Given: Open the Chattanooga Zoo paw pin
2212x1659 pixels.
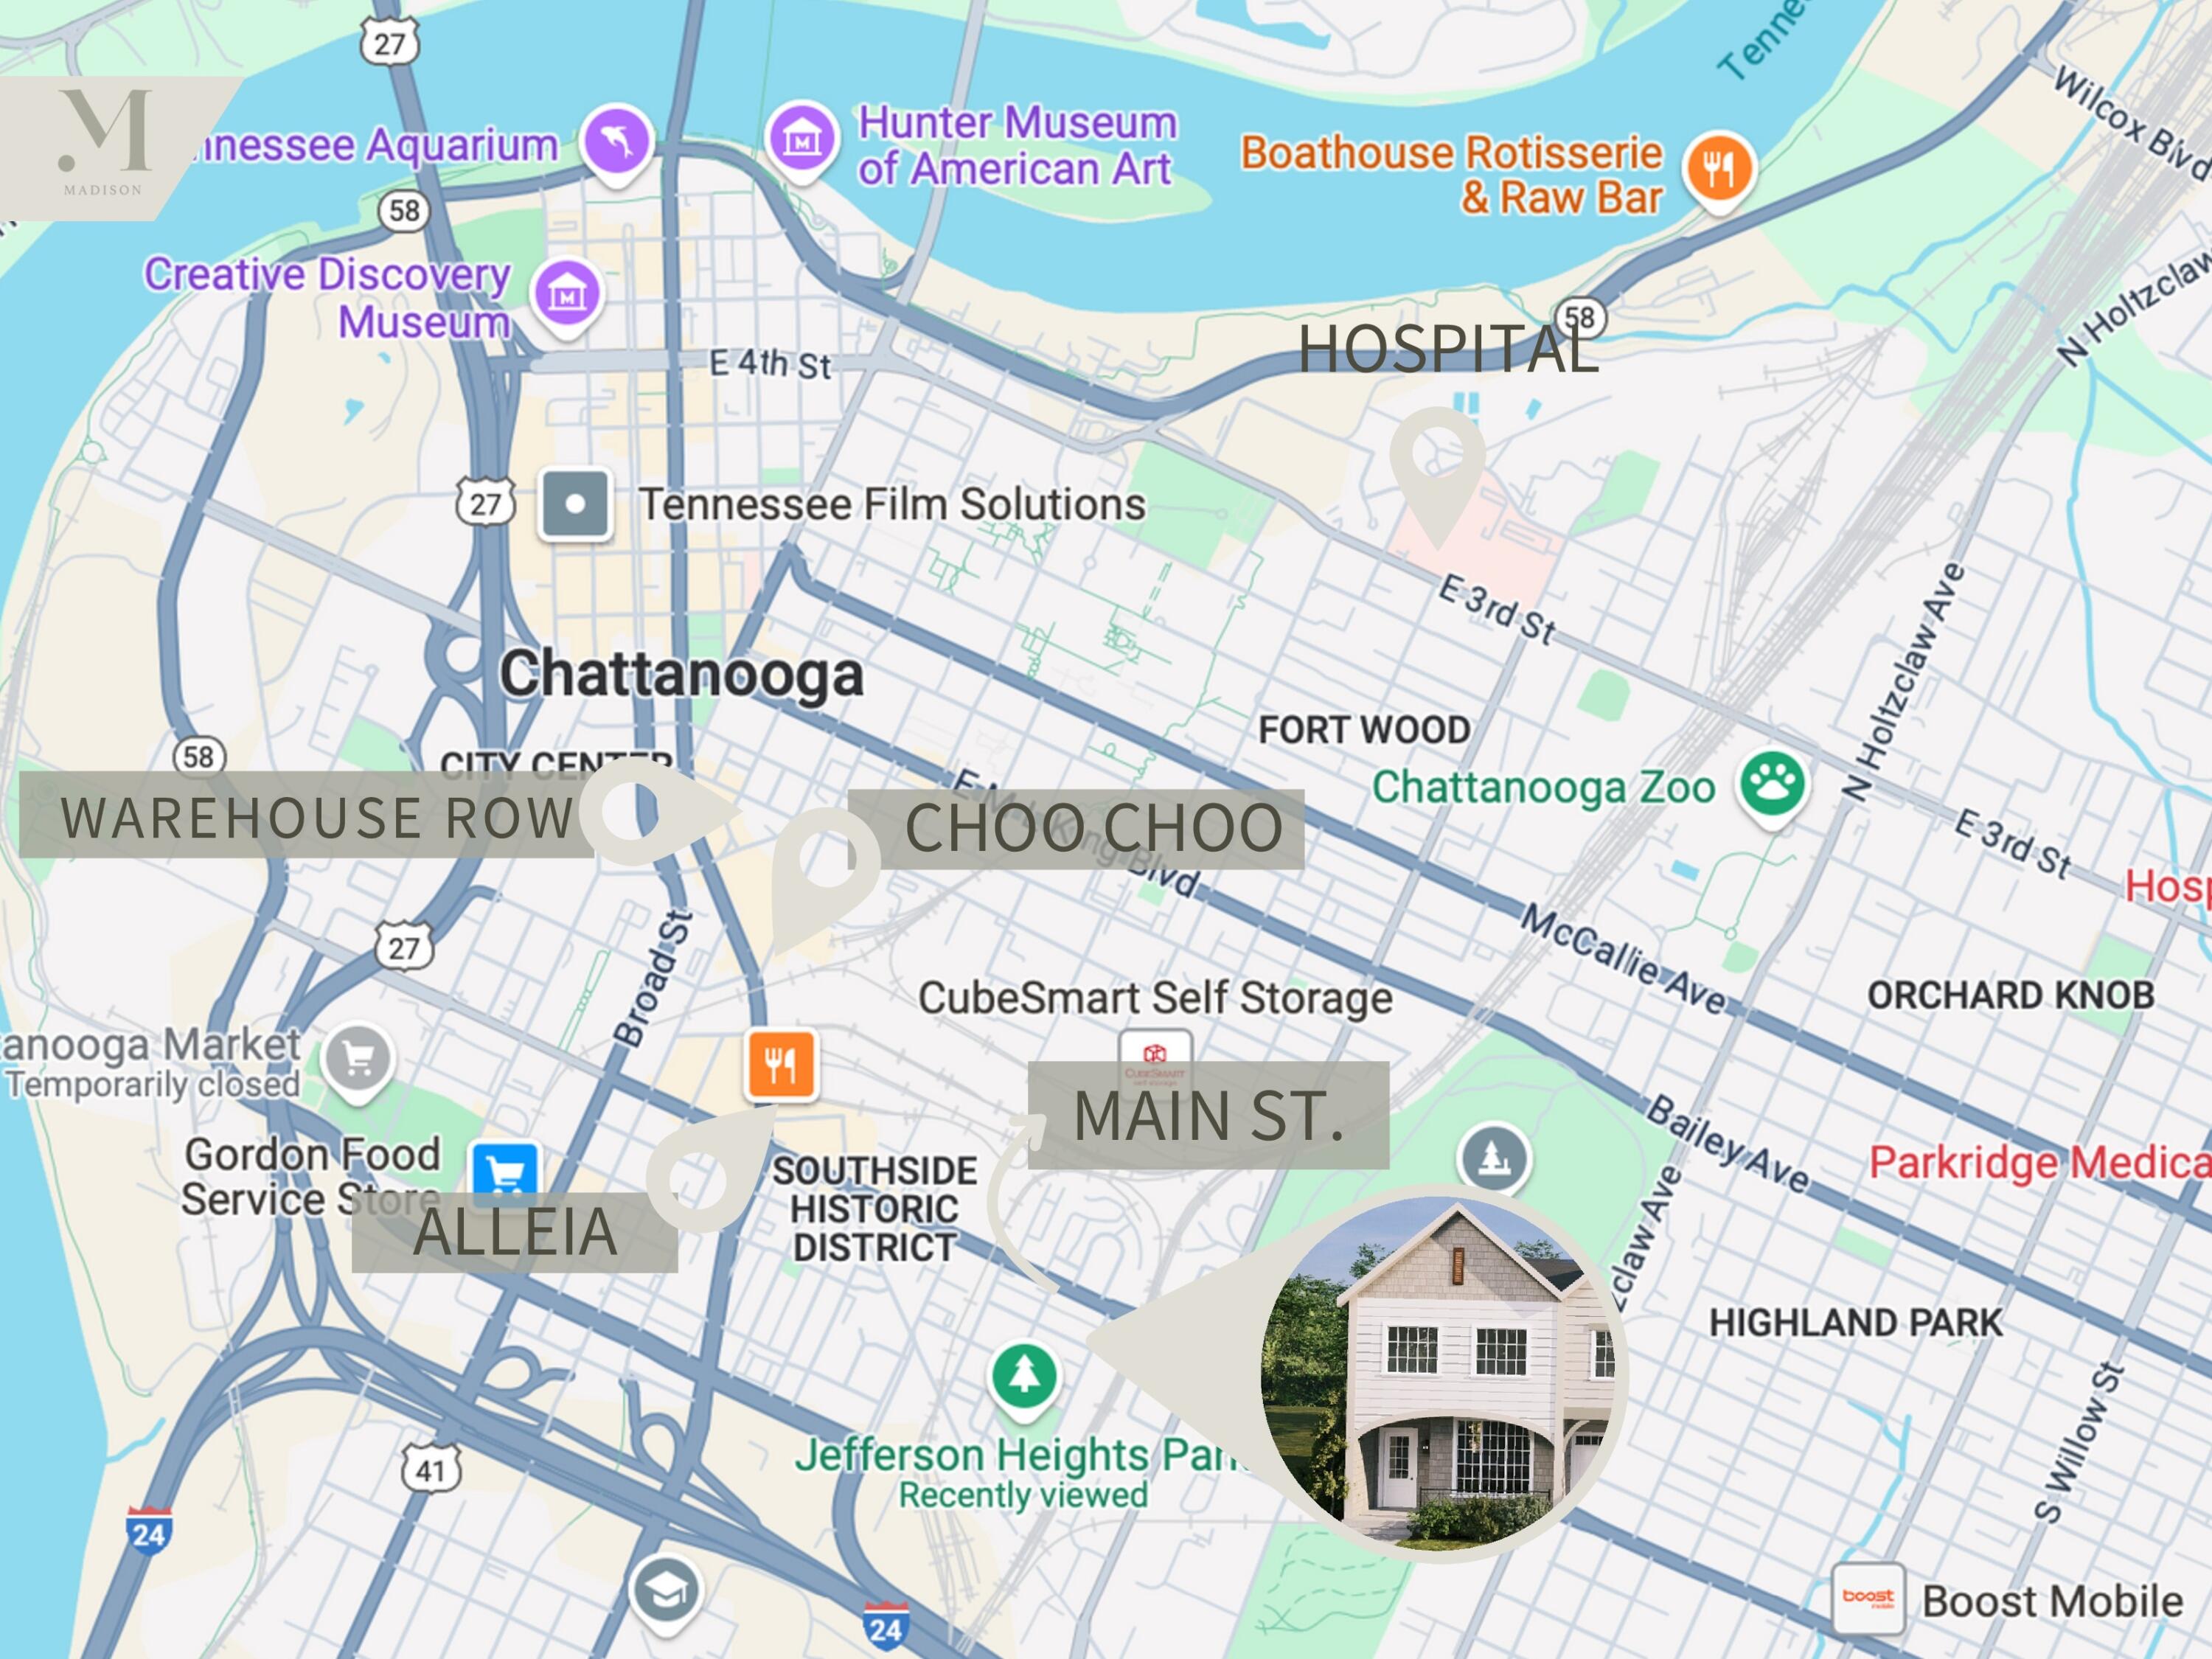Looking at the screenshot, I should [1772, 785].
